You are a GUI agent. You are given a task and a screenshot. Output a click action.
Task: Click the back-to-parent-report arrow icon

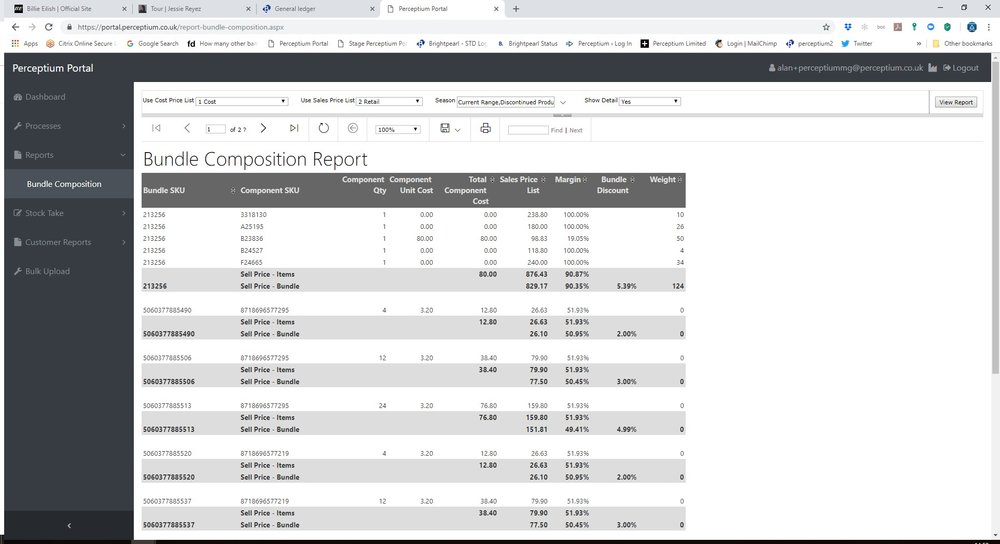click(352, 129)
